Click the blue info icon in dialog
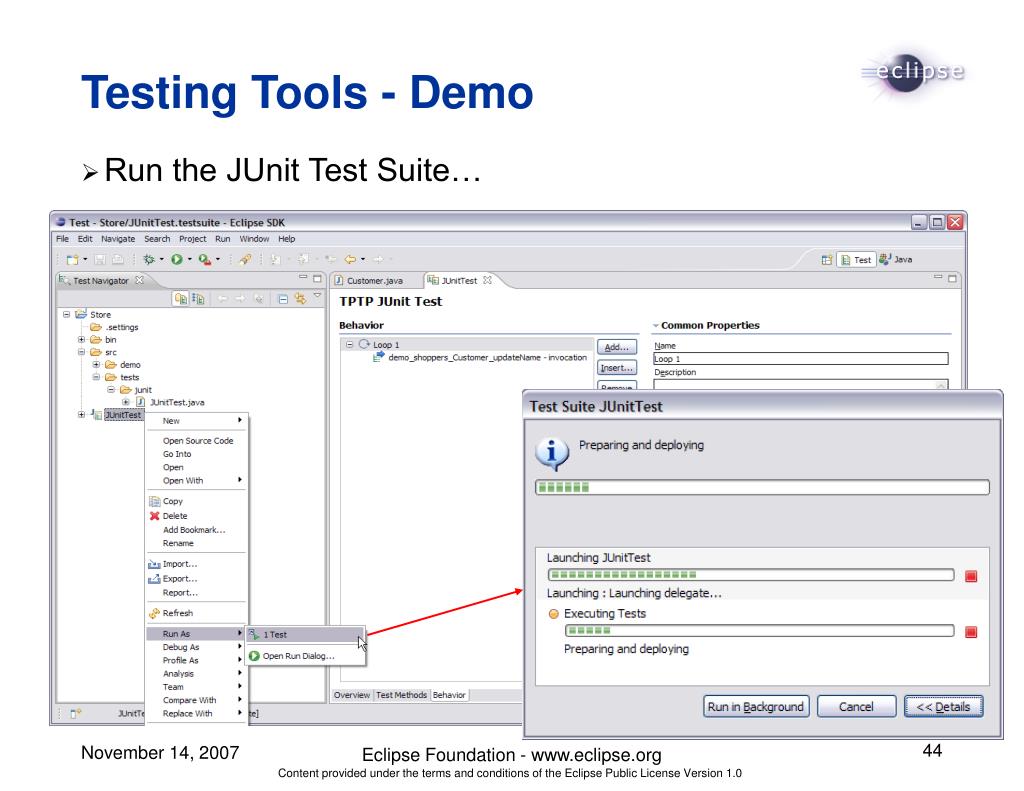Image resolution: width=1024 pixels, height=791 pixels. click(552, 453)
